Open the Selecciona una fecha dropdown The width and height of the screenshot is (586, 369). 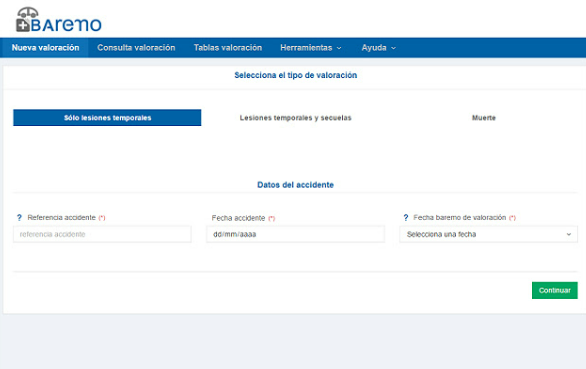pos(488,234)
